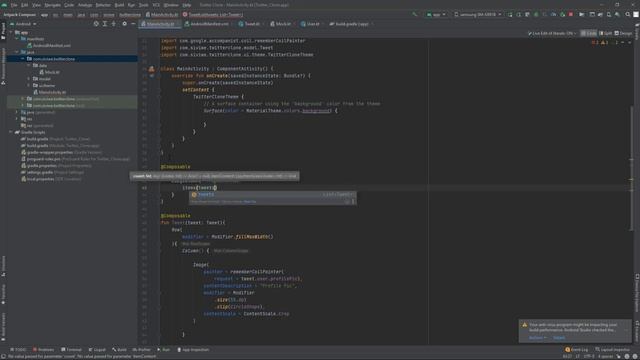Click the Collapse All icon in Project panel
The image size is (640, 360).
(x=114, y=24)
